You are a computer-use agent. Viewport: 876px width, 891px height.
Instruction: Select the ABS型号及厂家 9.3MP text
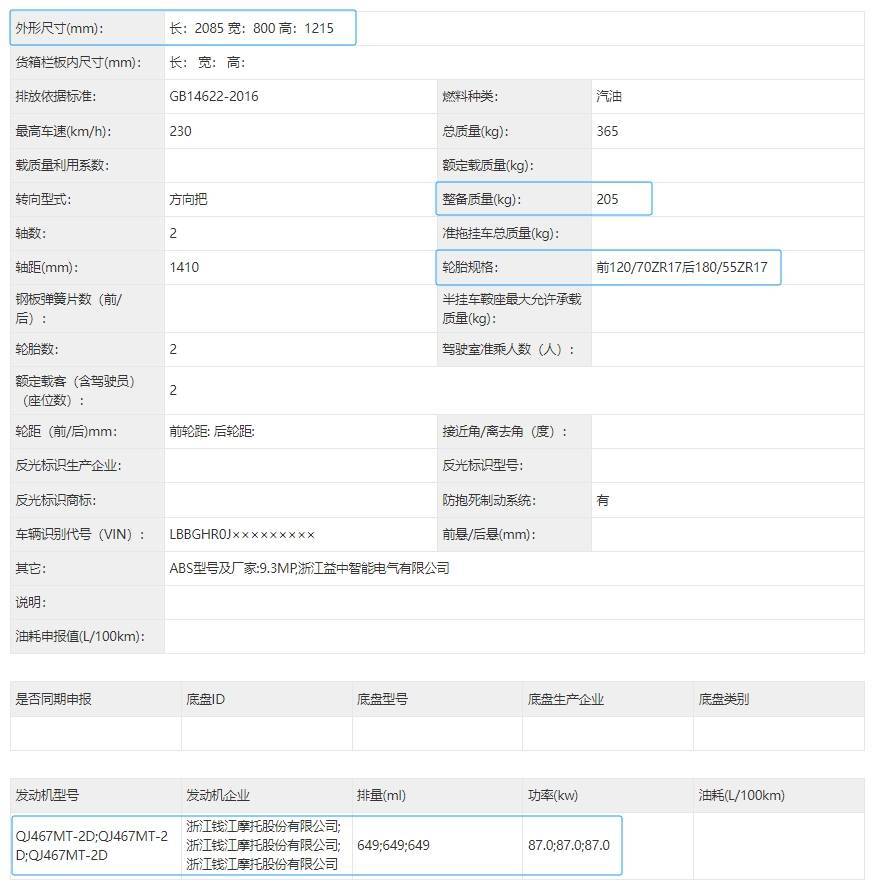pyautogui.click(x=309, y=569)
